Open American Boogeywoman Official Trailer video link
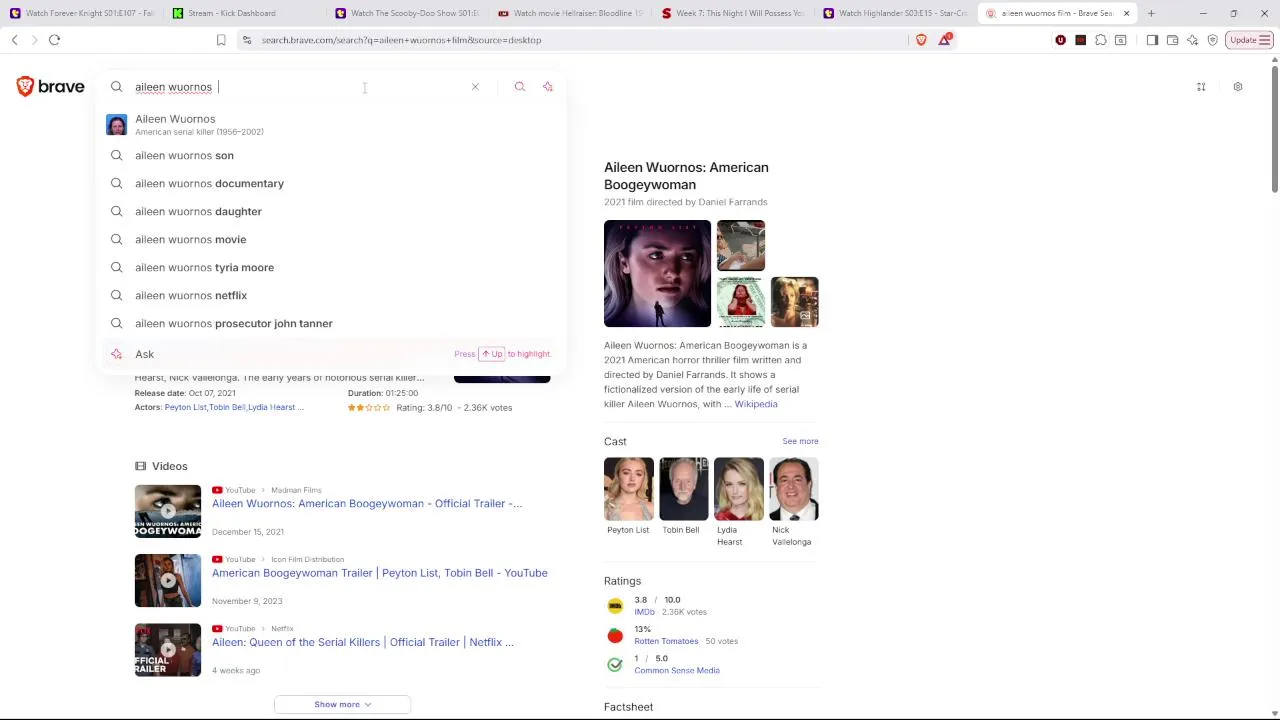1280x720 pixels. (366, 503)
